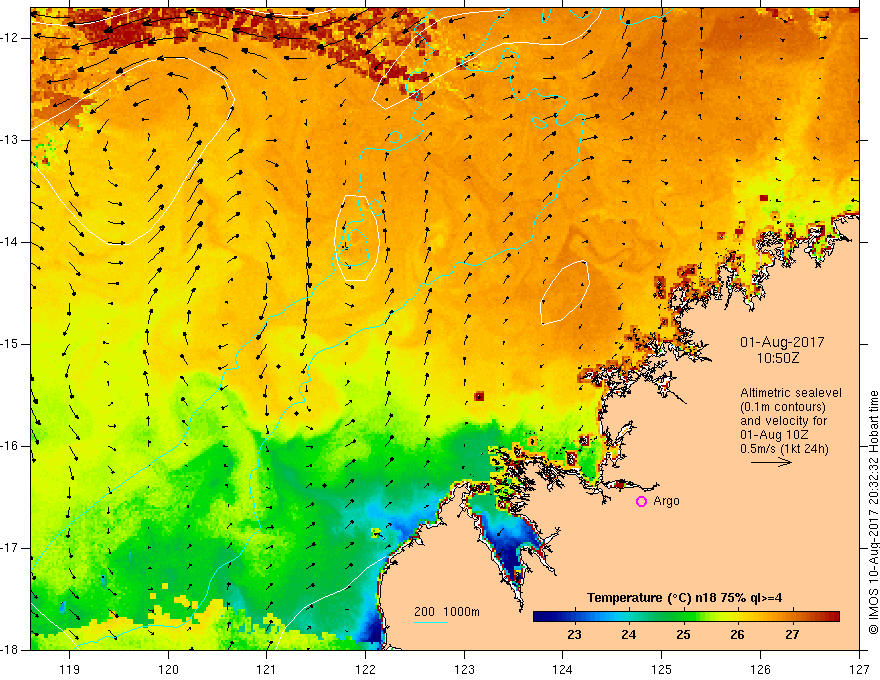Click the time text '10:50Z'

(777, 358)
